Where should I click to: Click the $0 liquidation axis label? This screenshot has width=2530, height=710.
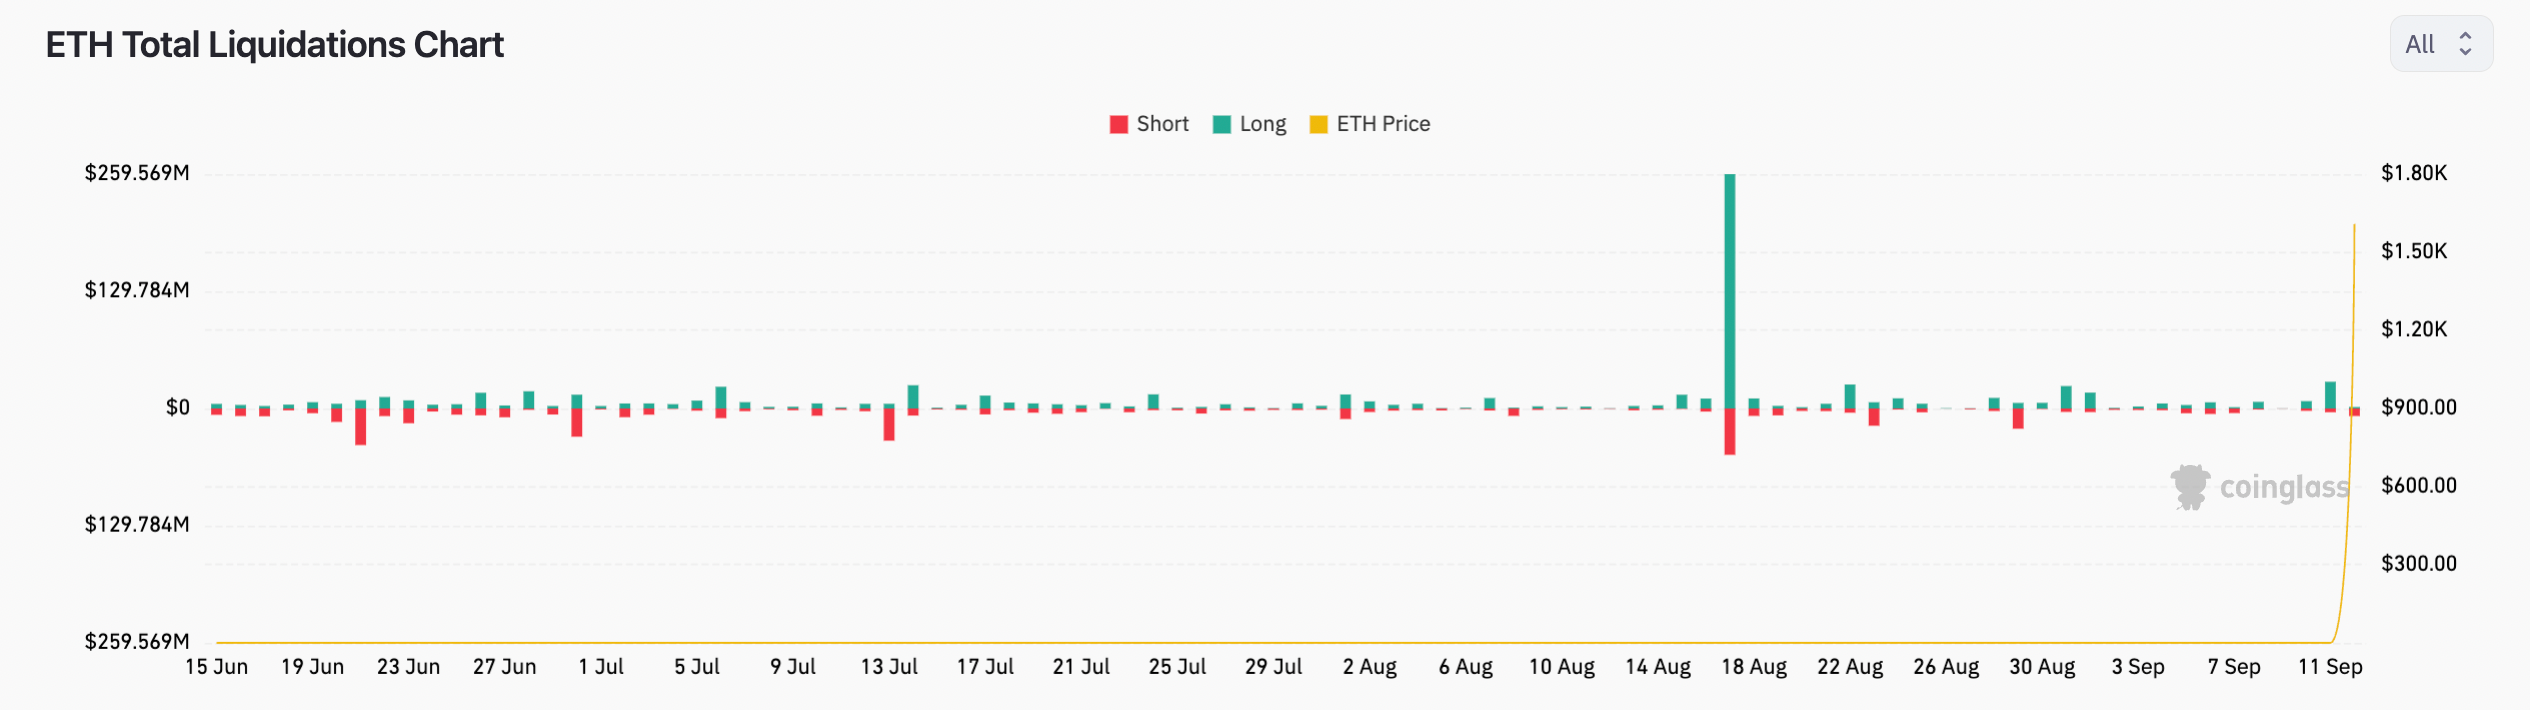click(177, 407)
